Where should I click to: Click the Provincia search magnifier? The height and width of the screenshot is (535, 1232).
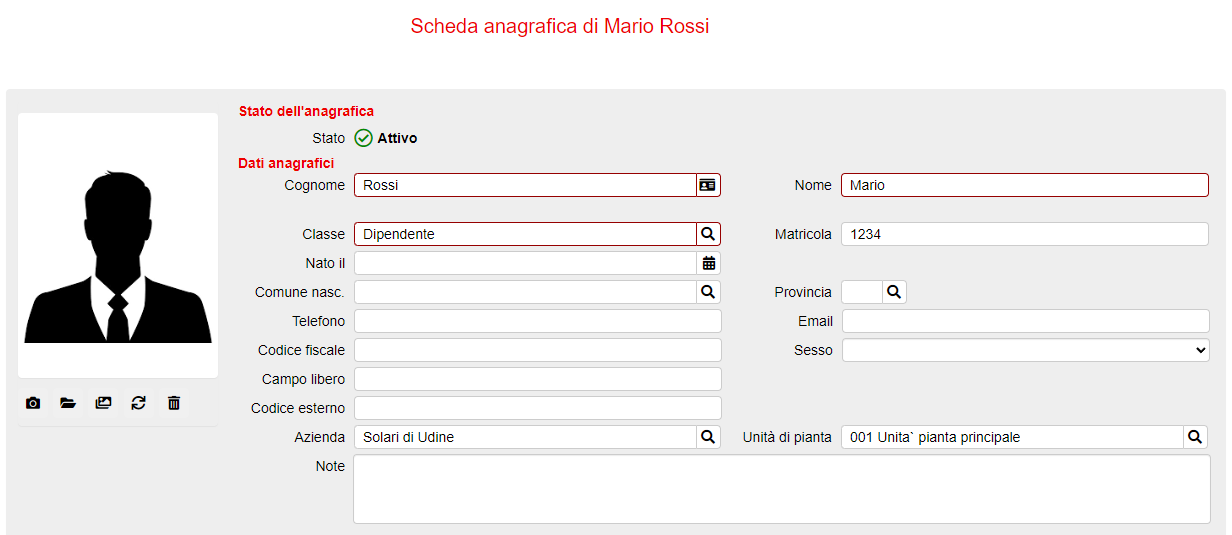(x=894, y=292)
